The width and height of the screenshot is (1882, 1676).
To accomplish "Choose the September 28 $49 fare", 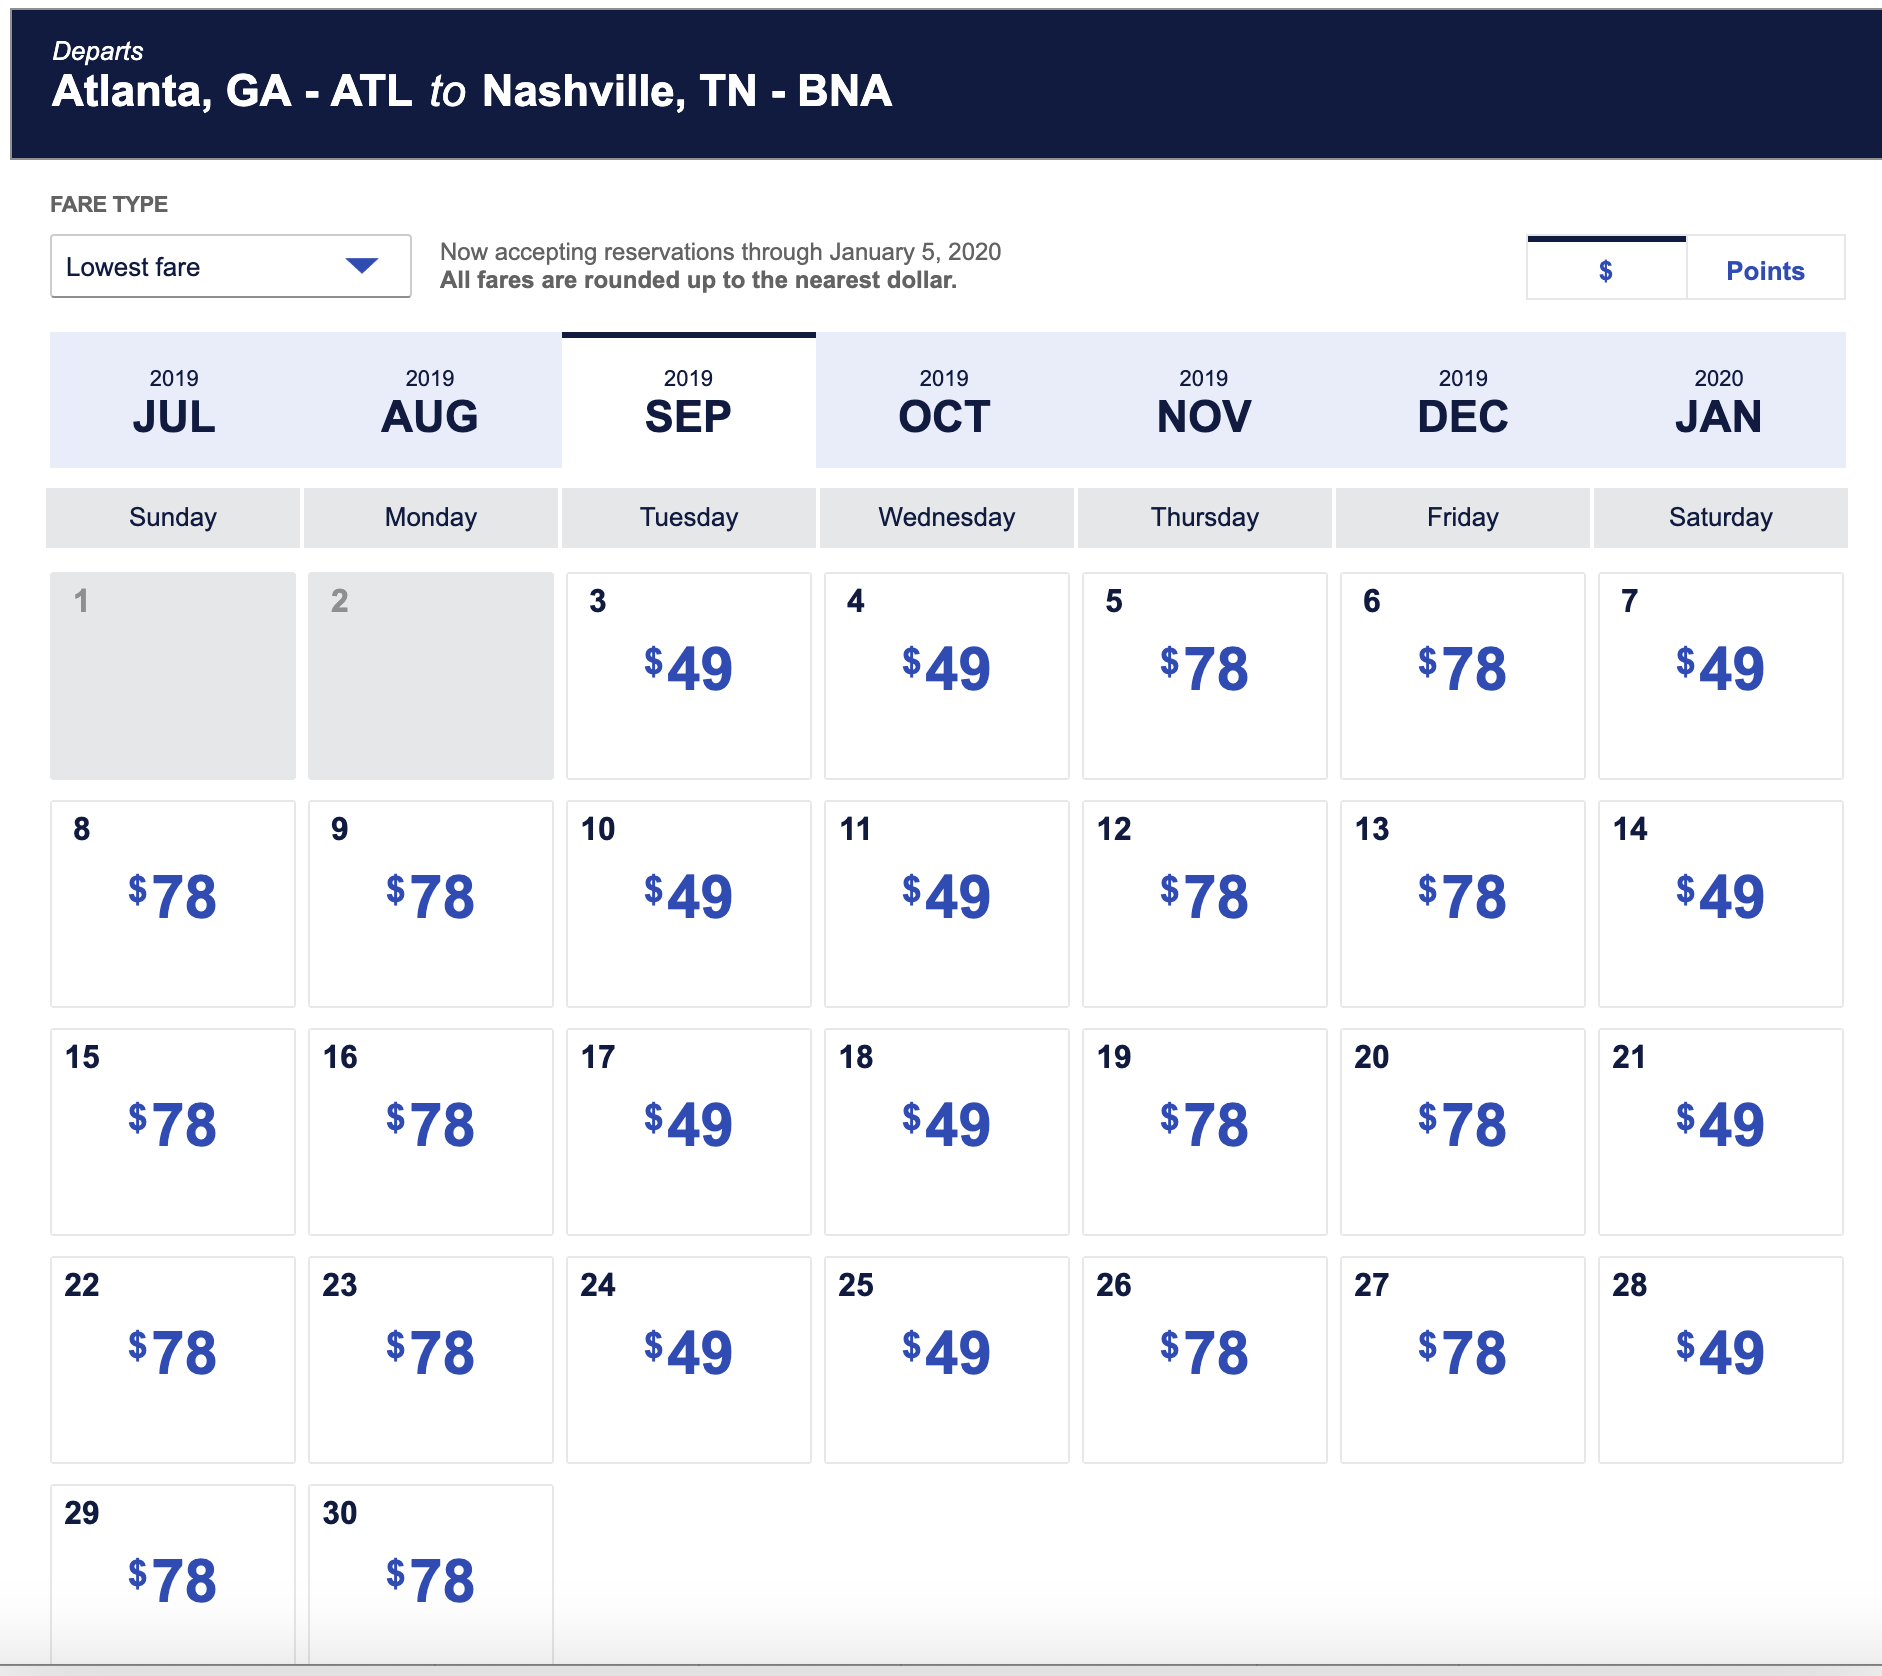I will (1721, 1354).
